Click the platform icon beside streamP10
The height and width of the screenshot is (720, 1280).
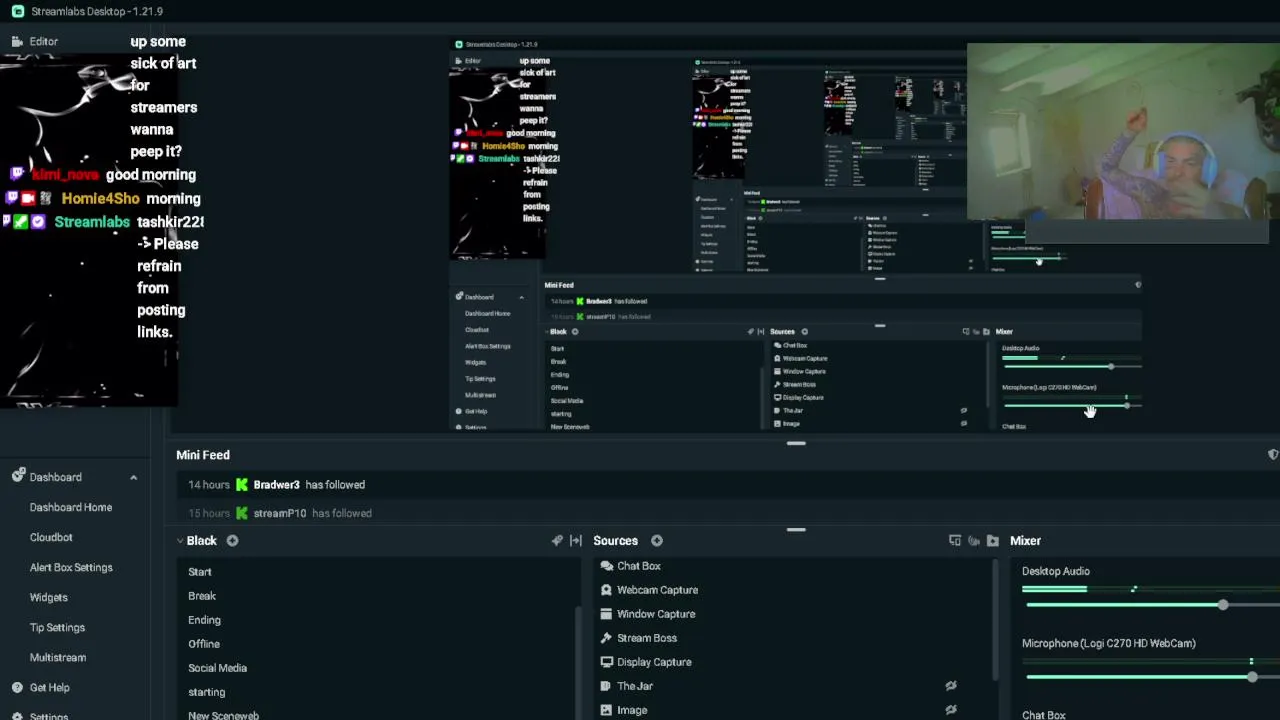[242, 513]
